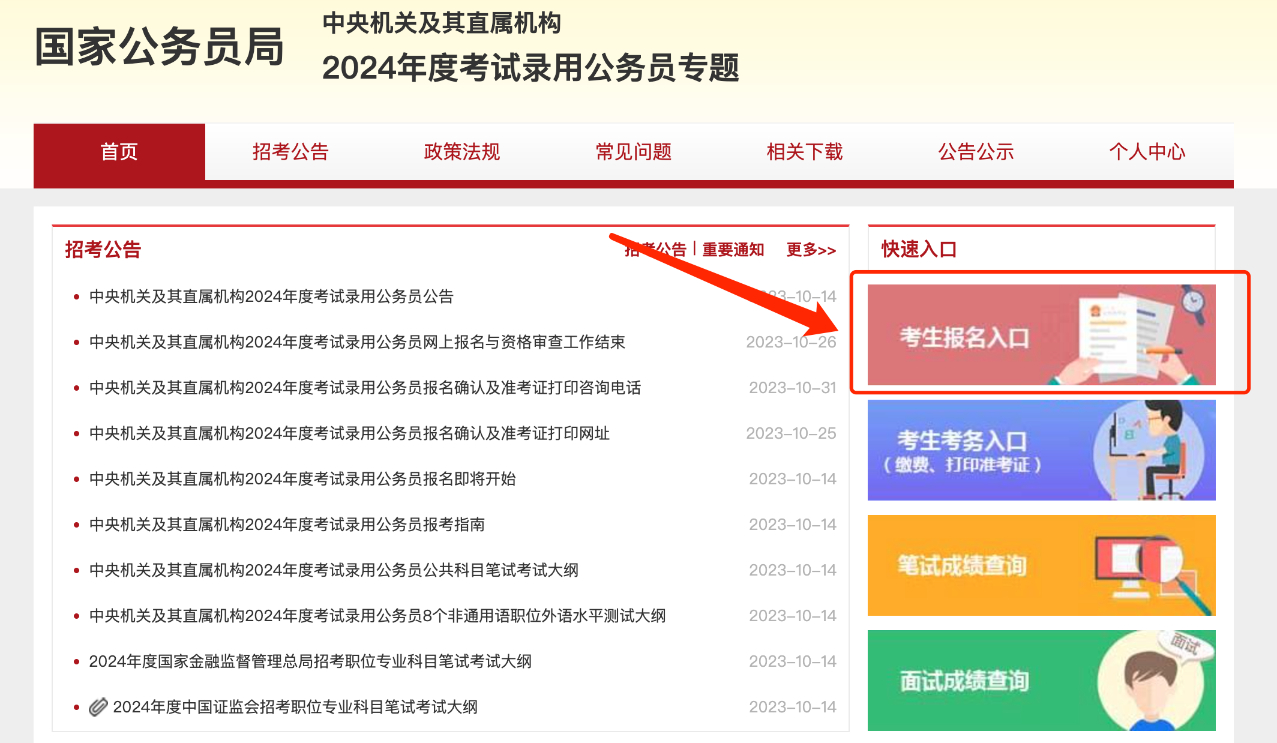The height and width of the screenshot is (743, 1277).
Task: Open the 考生报名入口 registration entry banner
Action: (x=1041, y=334)
